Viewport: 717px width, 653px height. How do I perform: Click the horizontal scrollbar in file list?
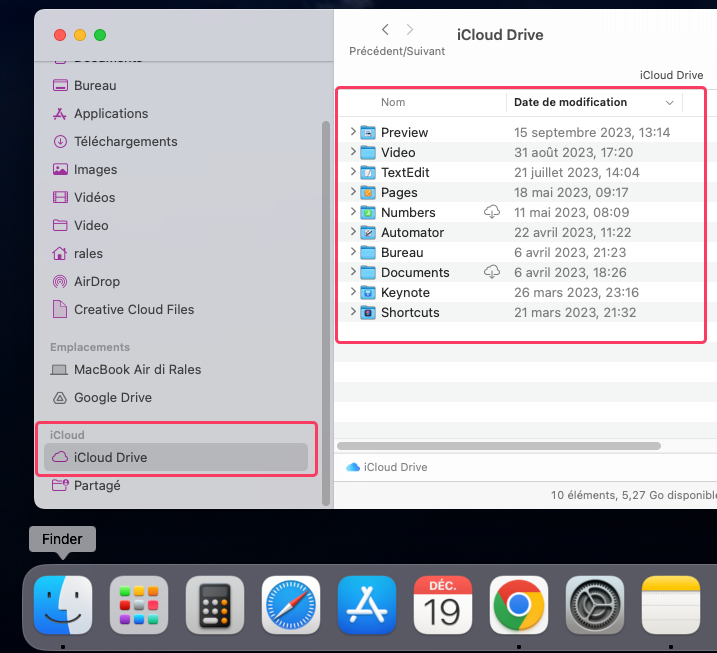(499, 446)
